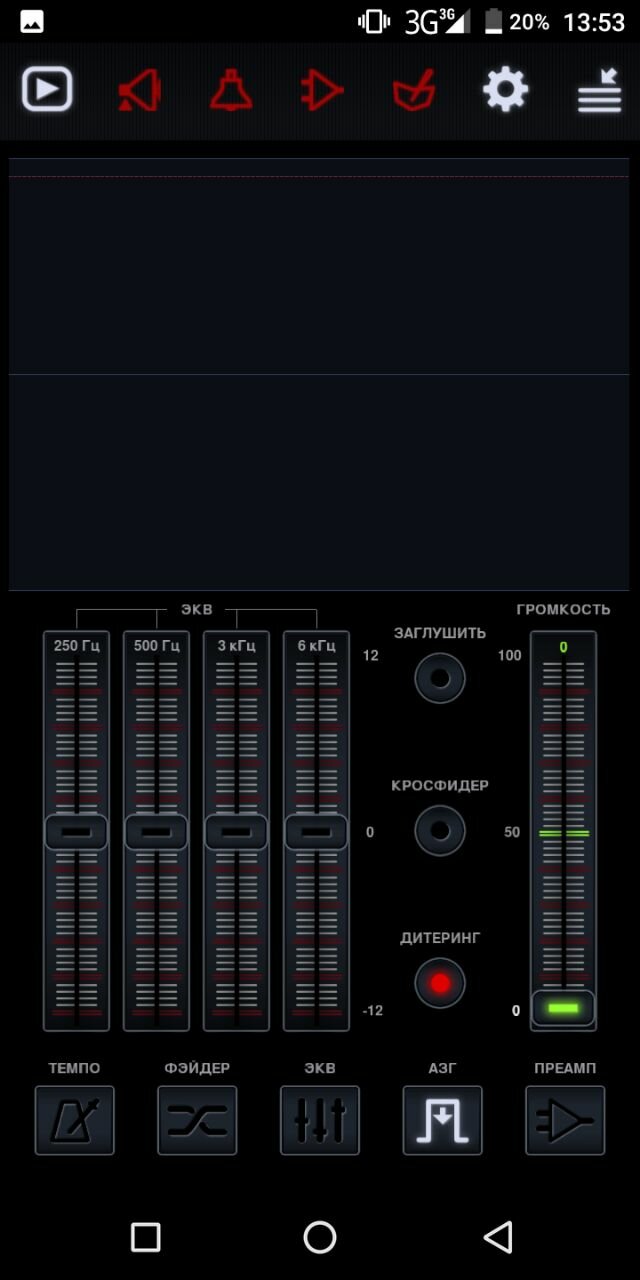Tap the red speaker icon
The height and width of the screenshot is (1280, 640).
pyautogui.click(x=139, y=91)
